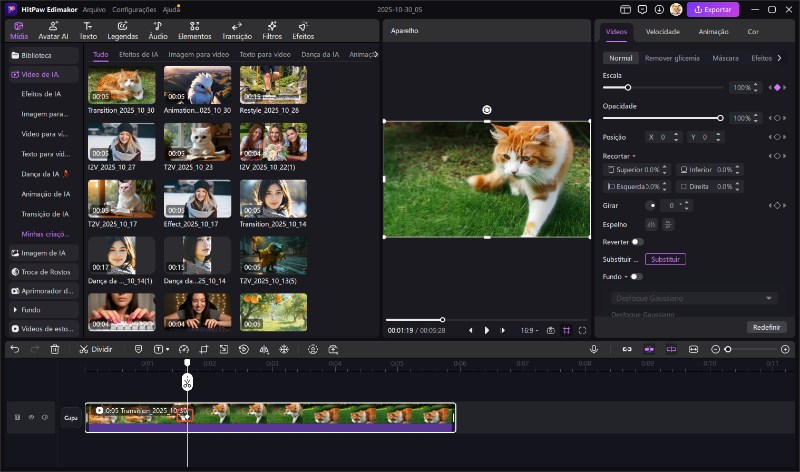Click the layout icon in title bar
Viewport: 800px width, 472px height.
coord(626,9)
